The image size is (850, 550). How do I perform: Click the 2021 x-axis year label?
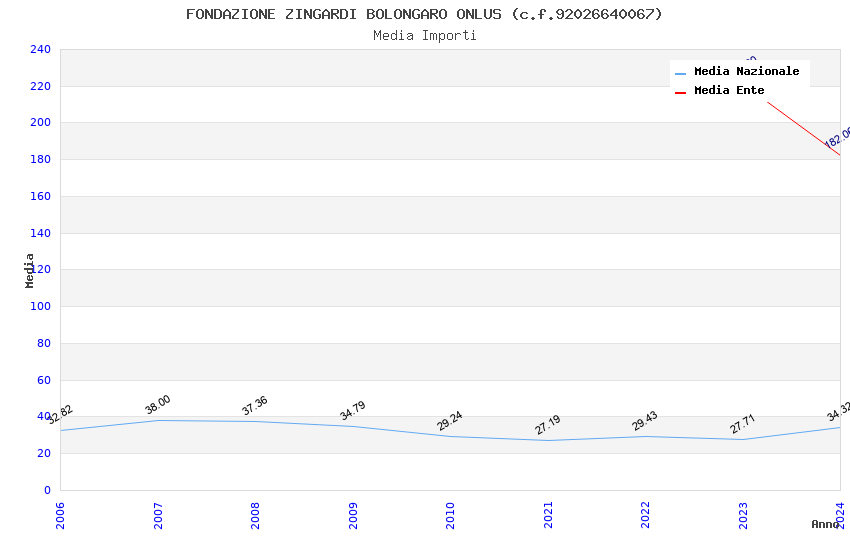(548, 515)
